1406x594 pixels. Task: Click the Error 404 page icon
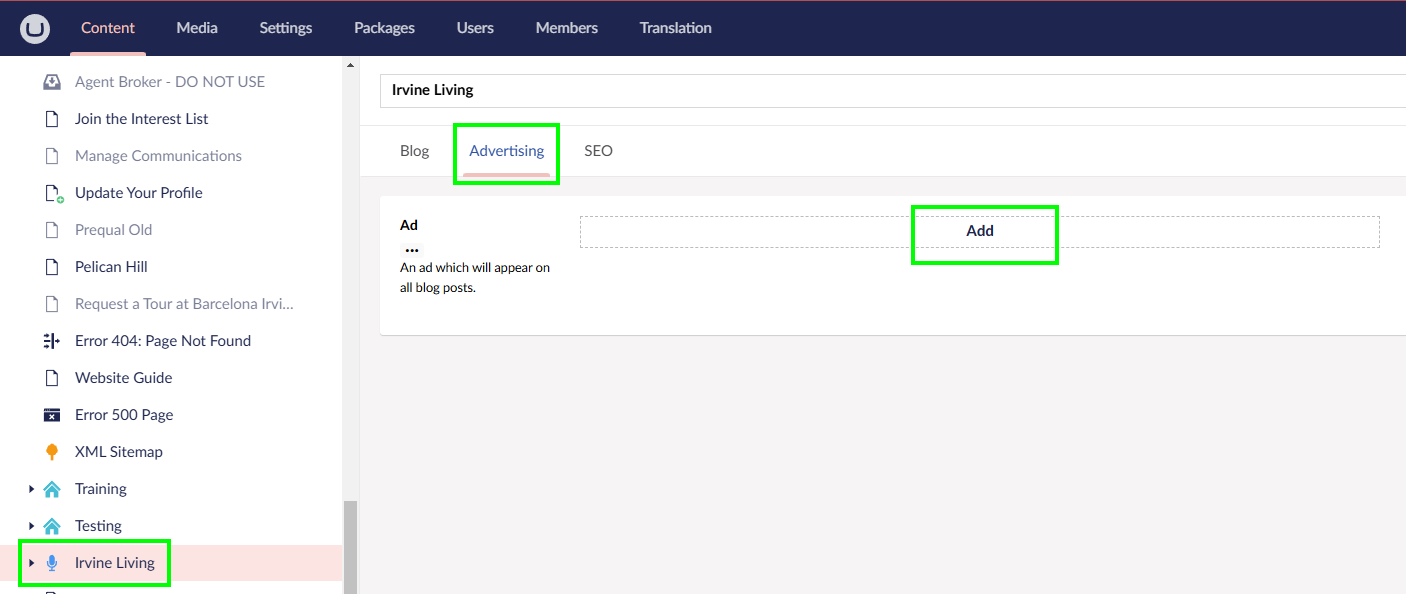[x=52, y=341]
